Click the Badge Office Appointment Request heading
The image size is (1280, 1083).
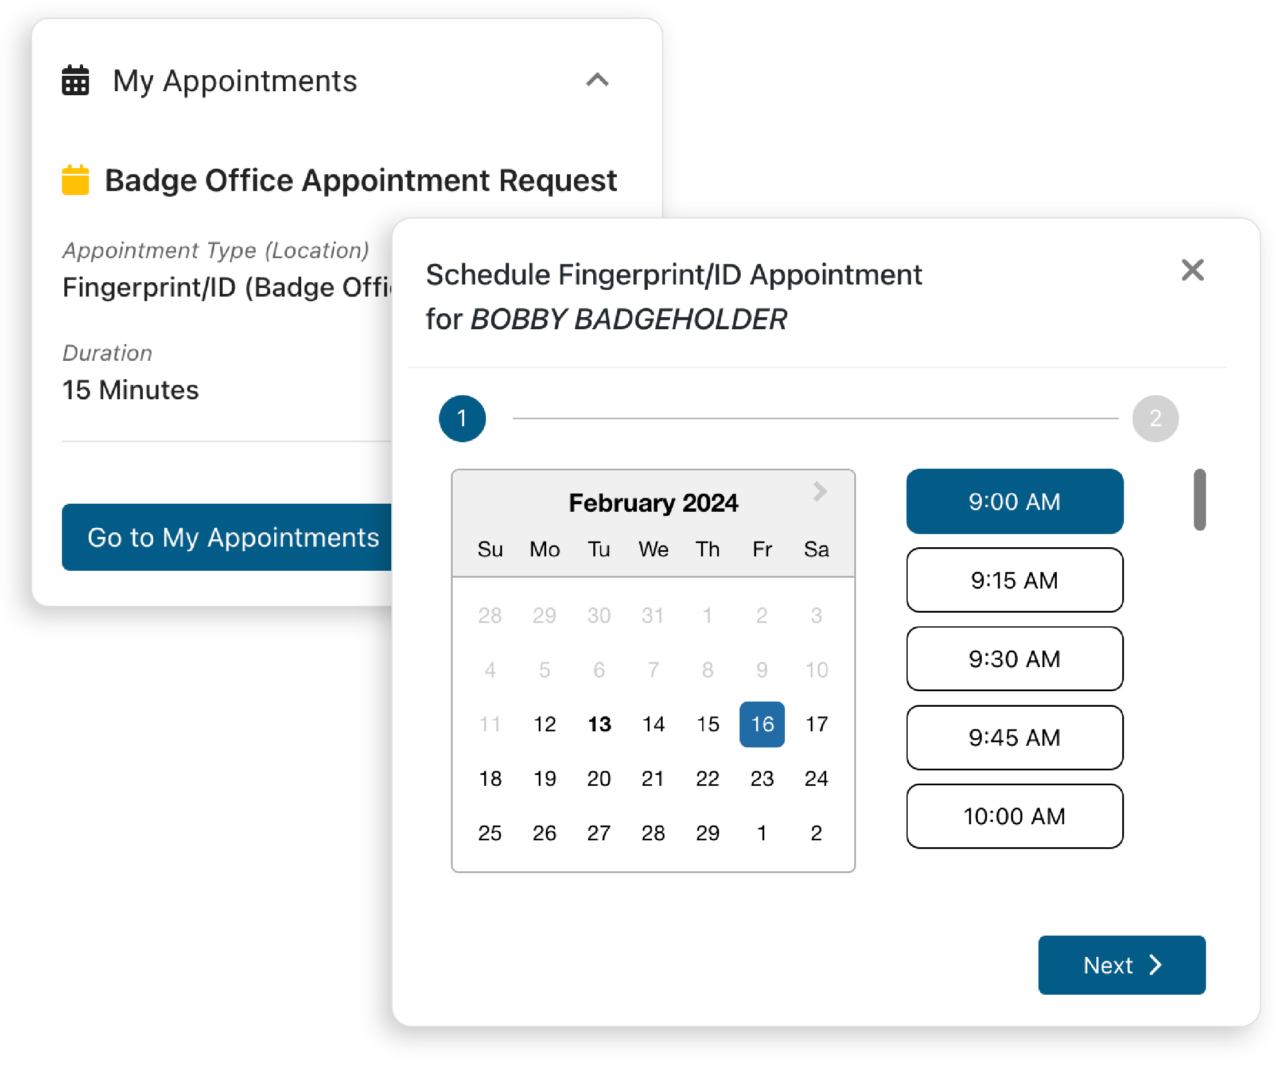pyautogui.click(x=363, y=180)
